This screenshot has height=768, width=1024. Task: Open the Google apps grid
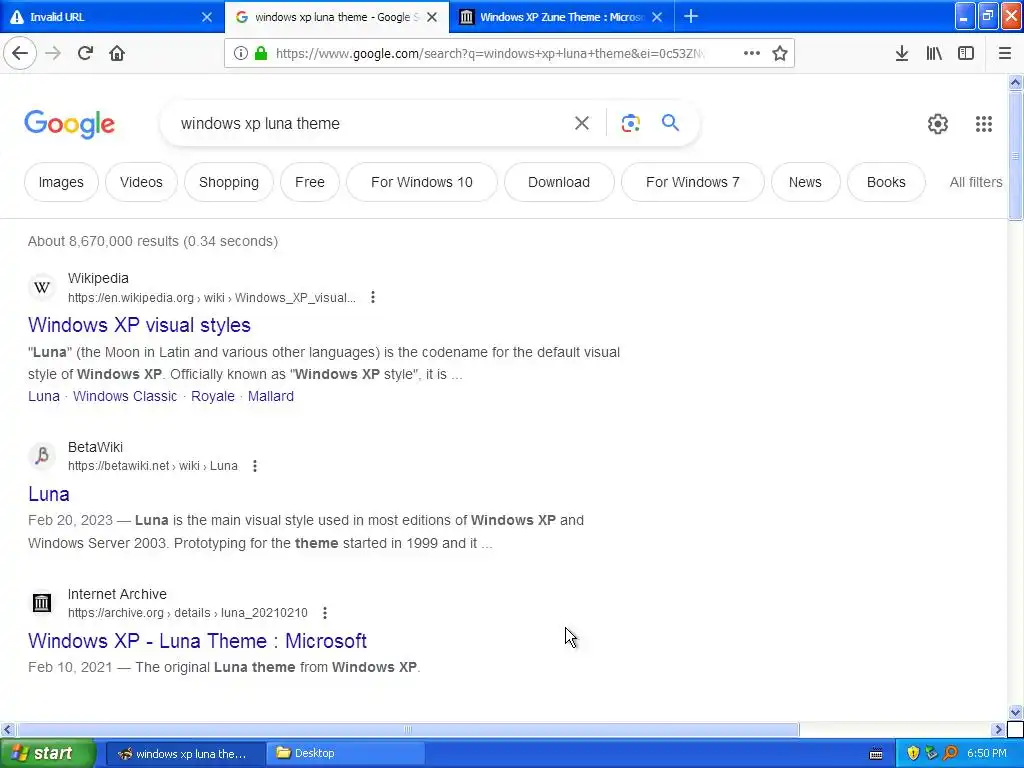click(x=984, y=123)
